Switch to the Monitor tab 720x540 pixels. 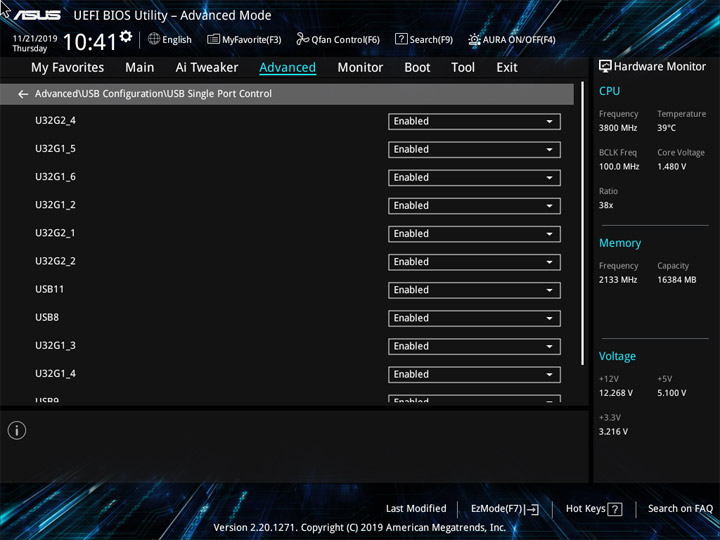pyautogui.click(x=360, y=68)
